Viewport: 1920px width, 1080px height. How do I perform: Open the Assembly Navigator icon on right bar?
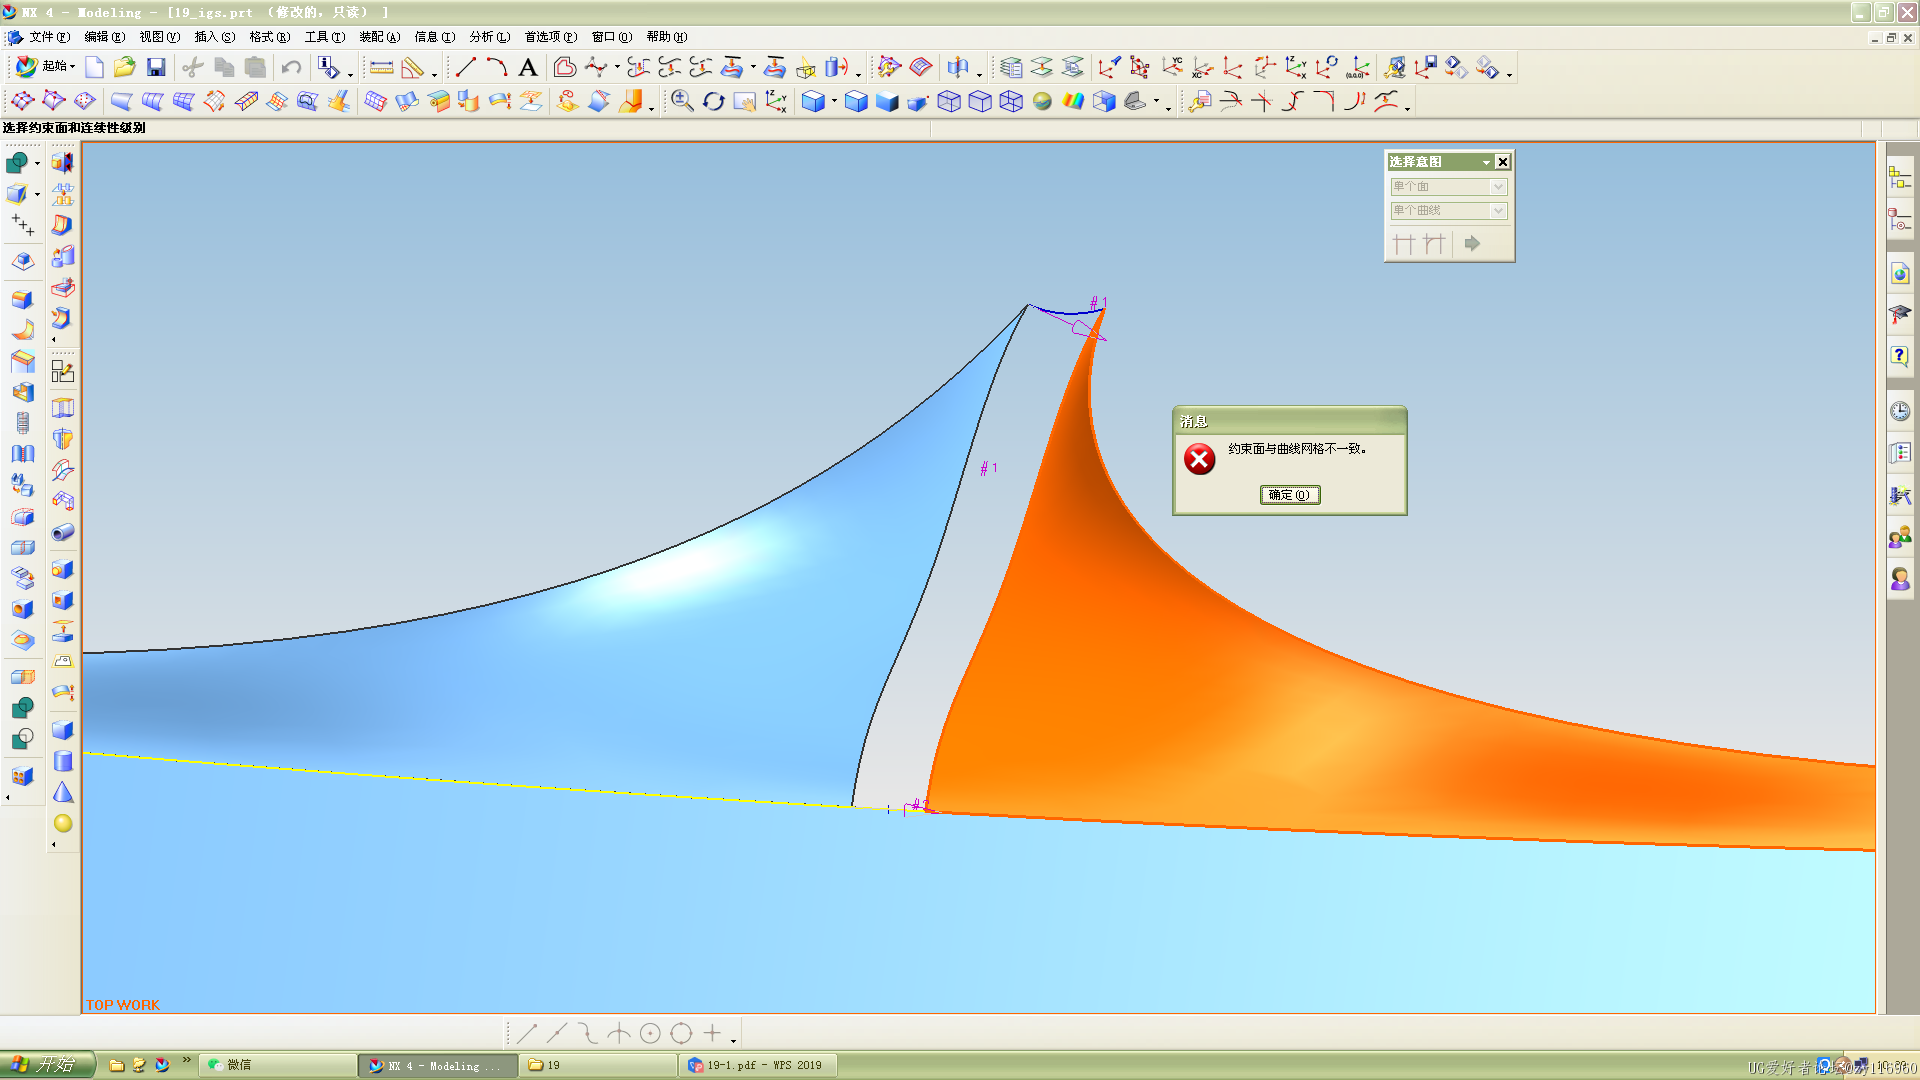pos(1900,177)
